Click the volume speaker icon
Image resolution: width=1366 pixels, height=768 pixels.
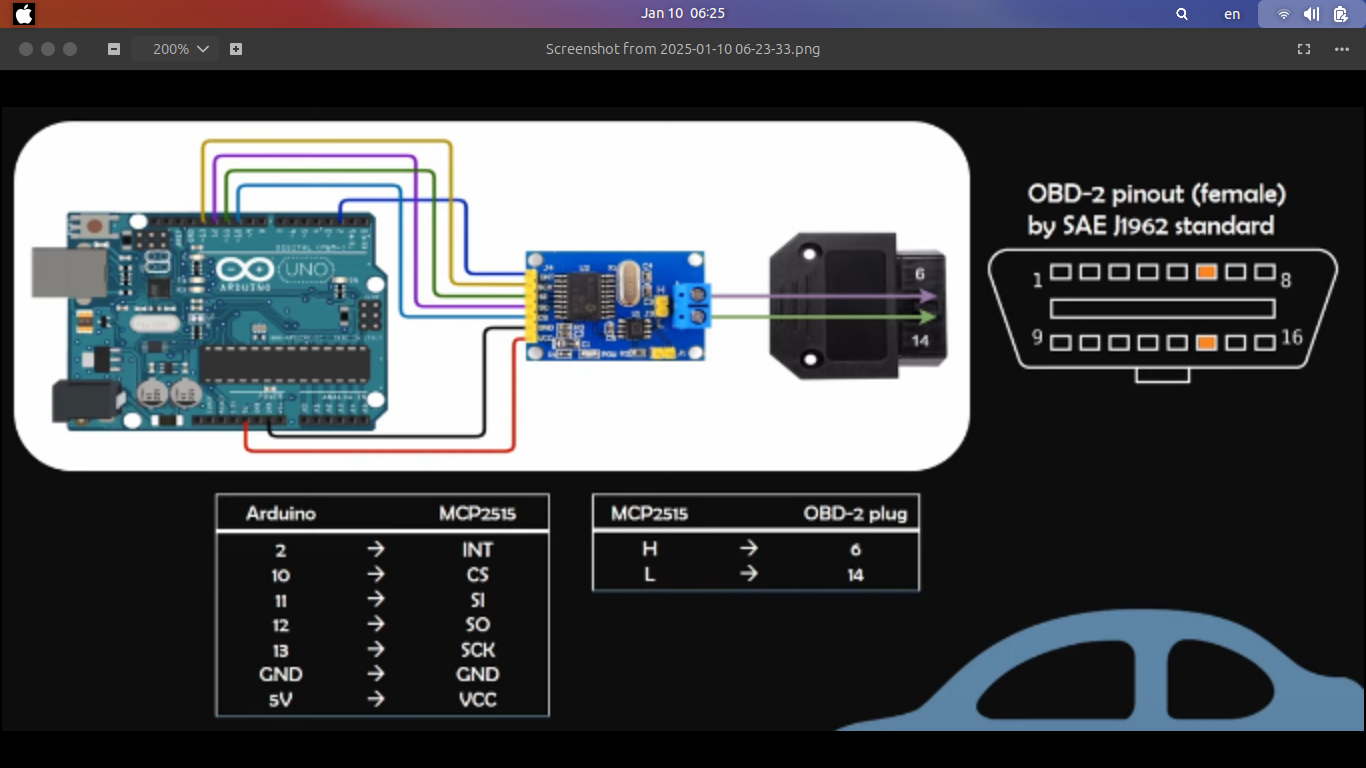pyautogui.click(x=1311, y=14)
